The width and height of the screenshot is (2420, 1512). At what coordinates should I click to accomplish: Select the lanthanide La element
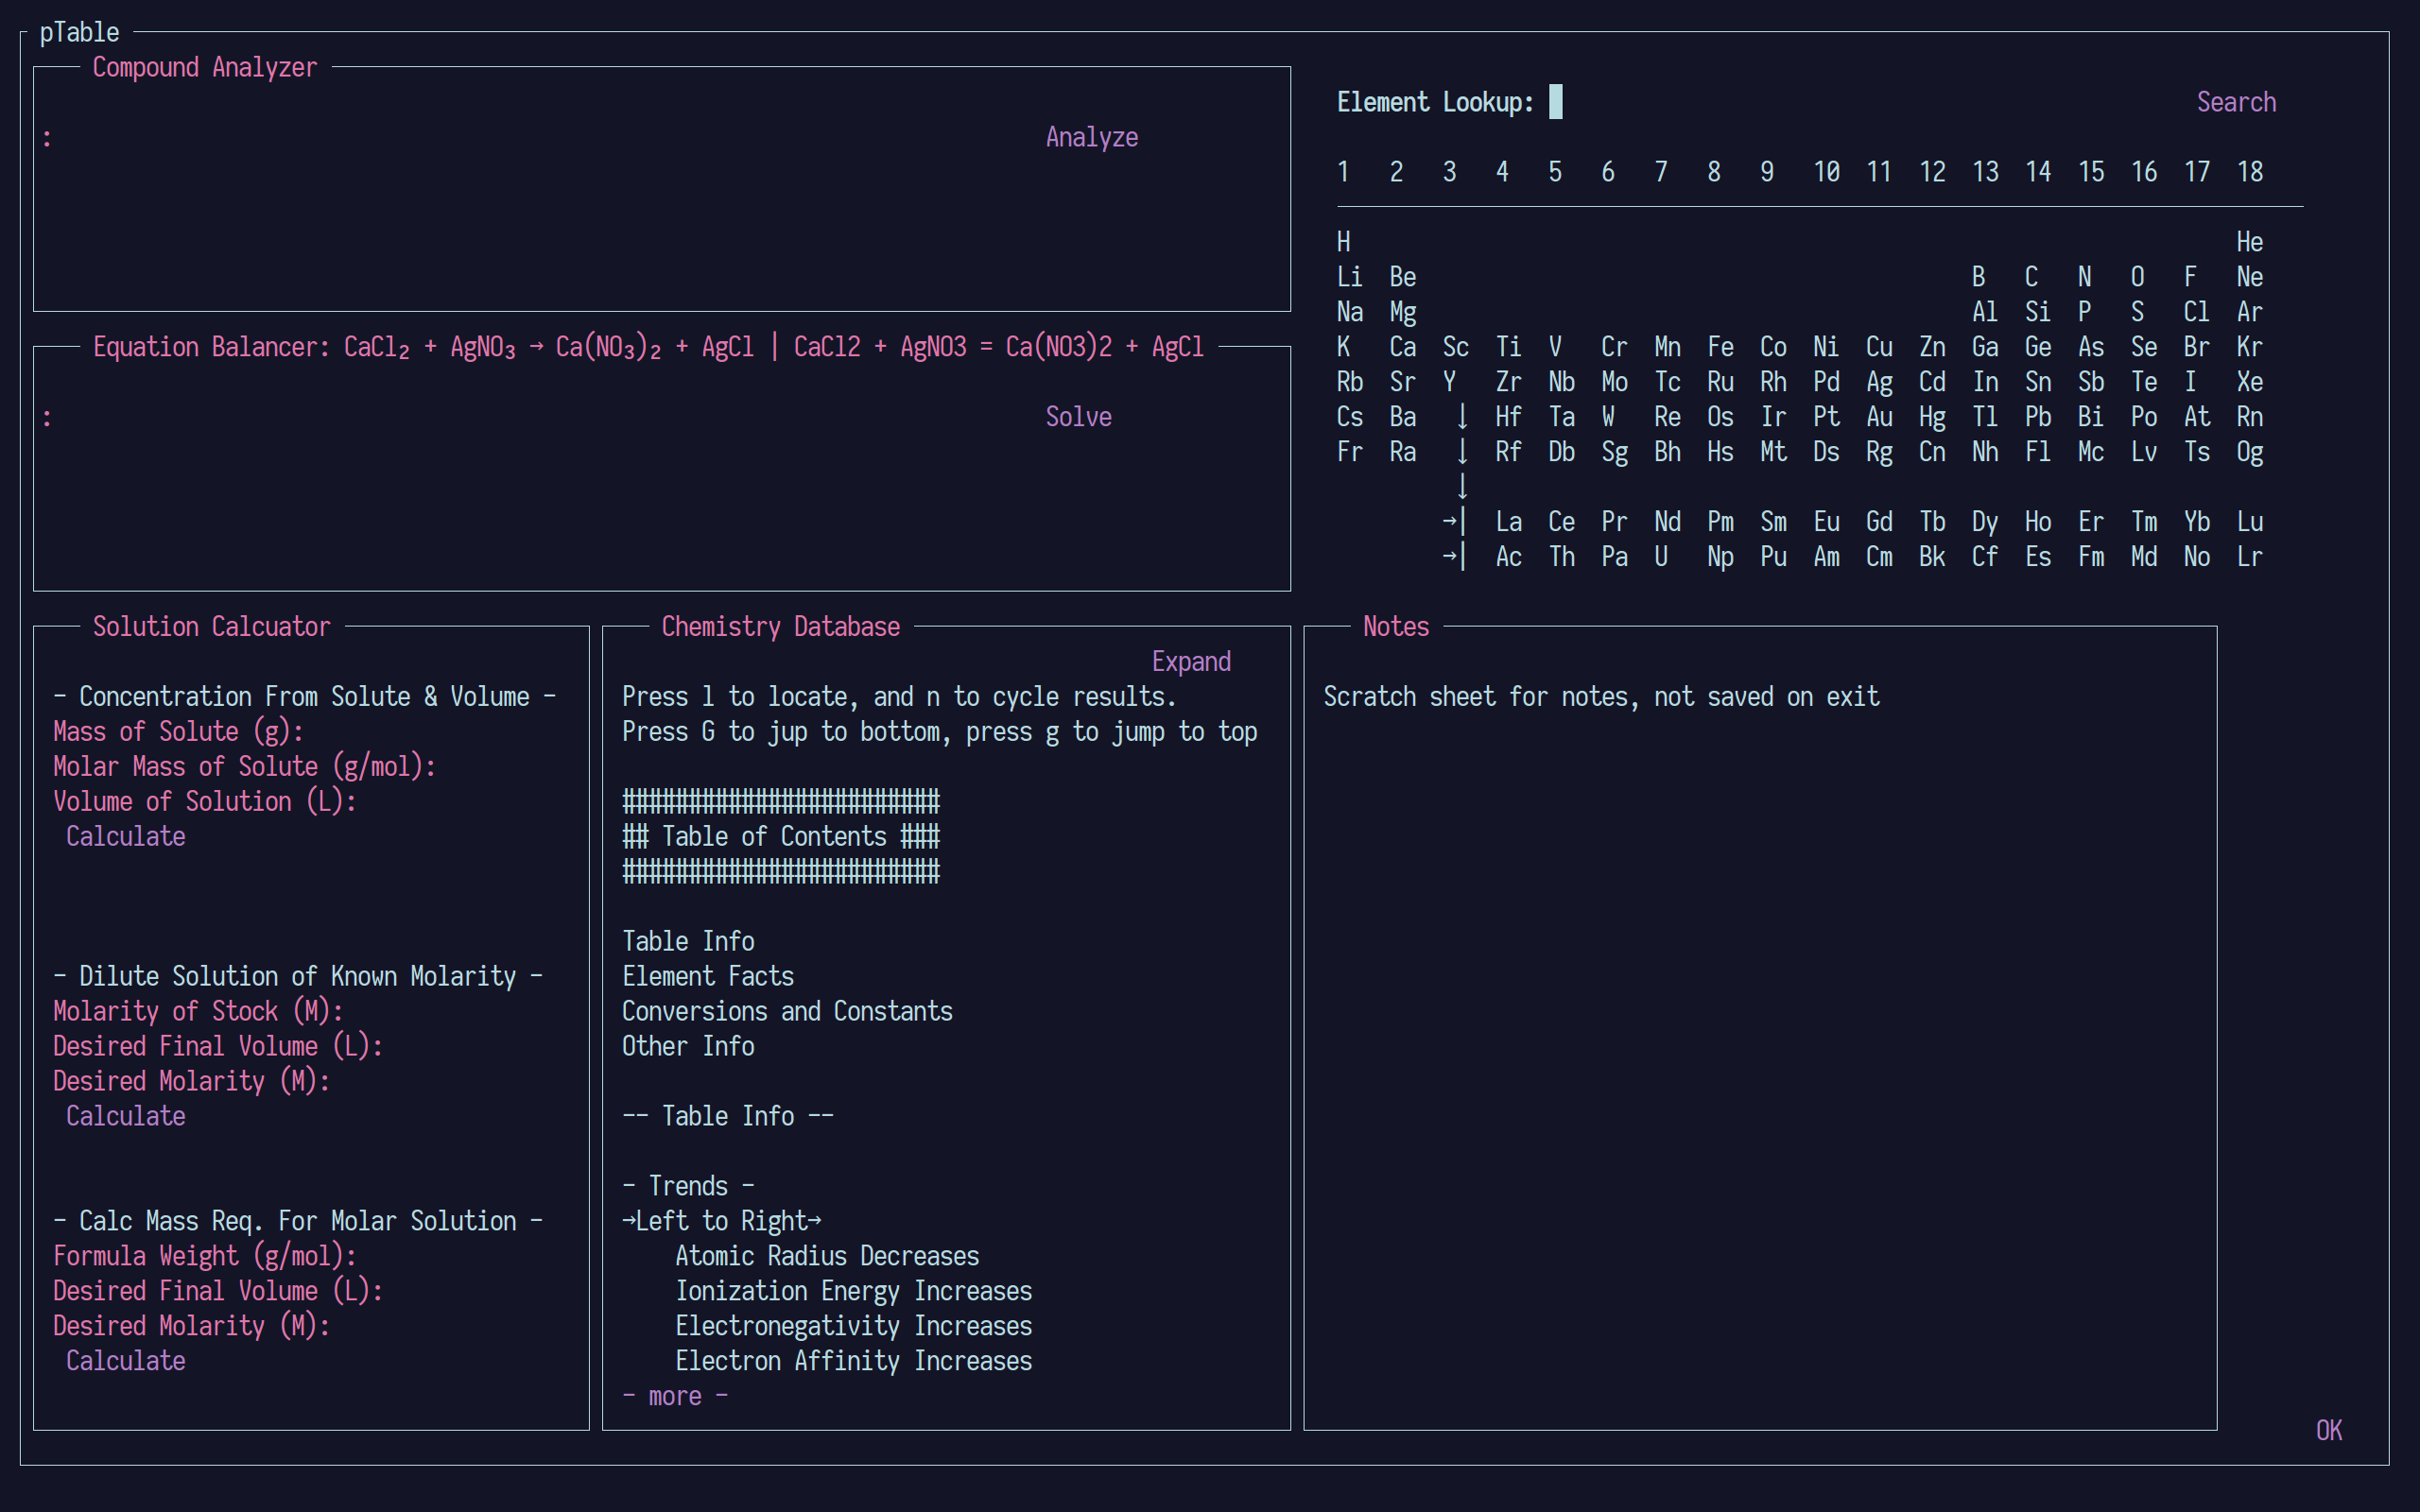(1508, 522)
